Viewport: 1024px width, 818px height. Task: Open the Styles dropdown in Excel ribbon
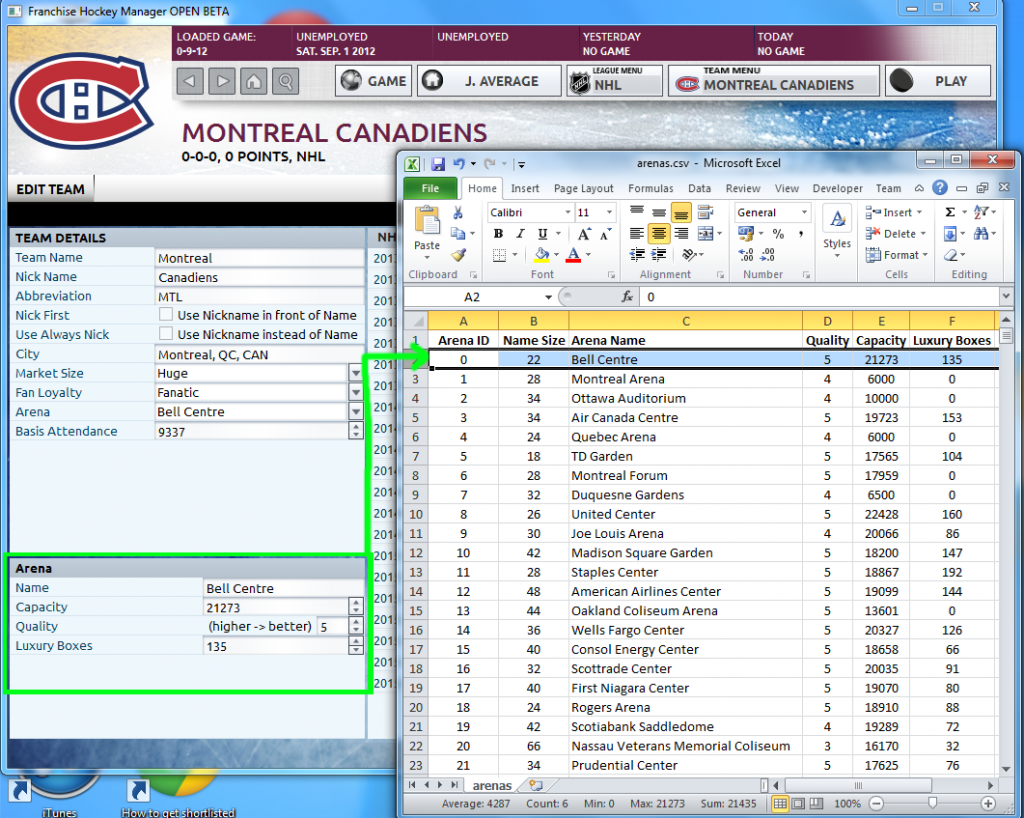coord(837,232)
